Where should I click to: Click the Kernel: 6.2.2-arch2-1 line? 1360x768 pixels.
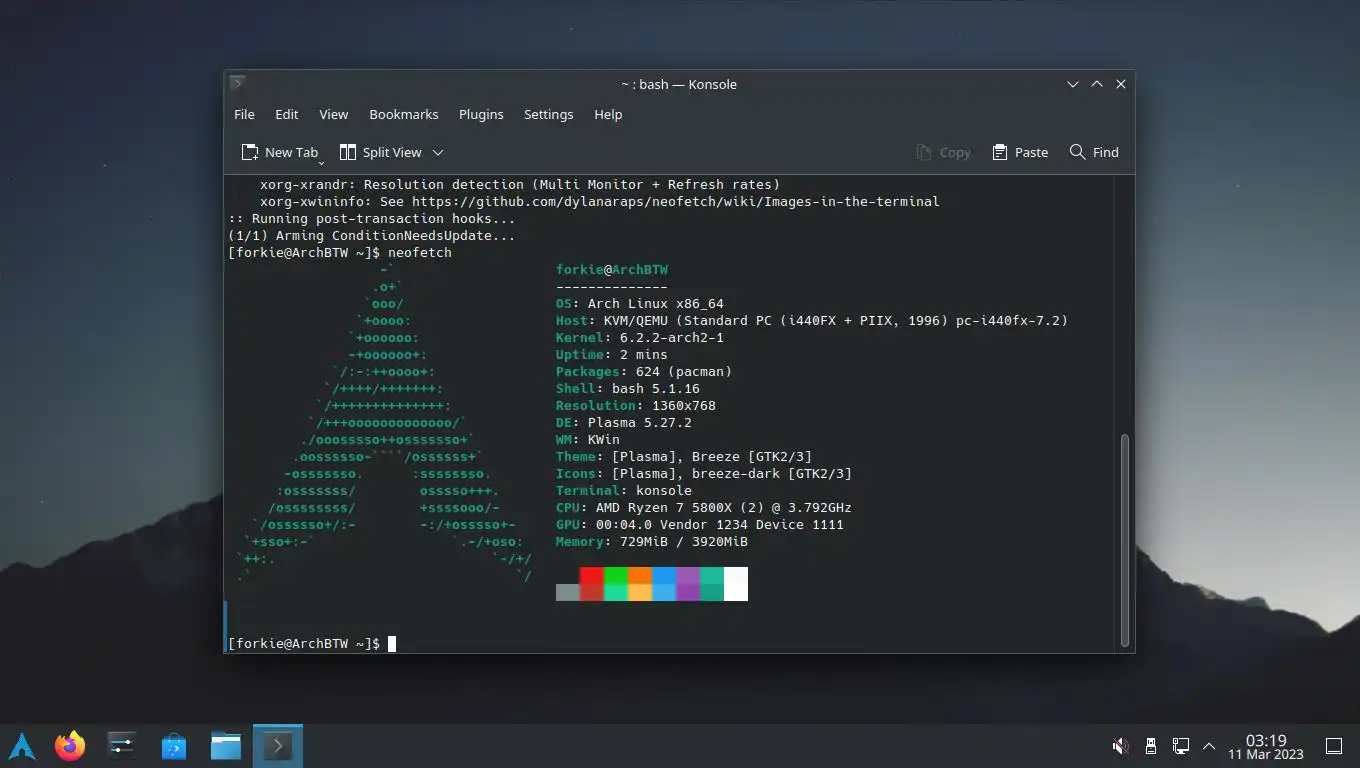pyautogui.click(x=640, y=337)
